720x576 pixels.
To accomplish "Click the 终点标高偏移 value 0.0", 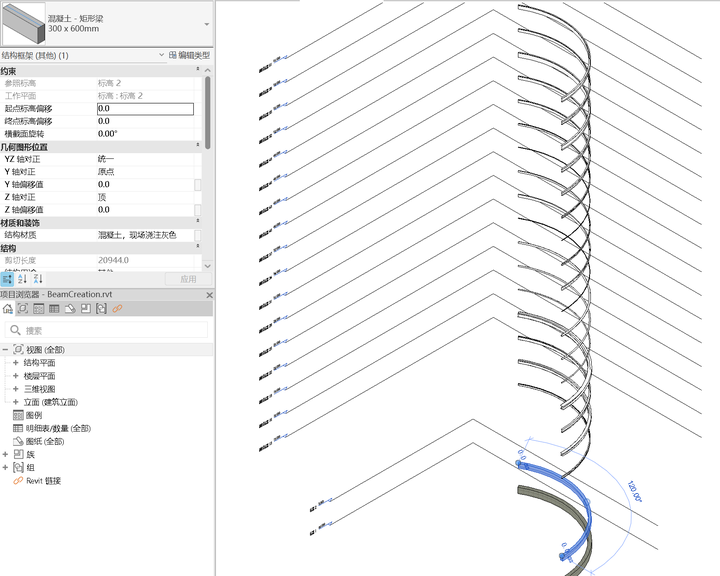I will coord(104,121).
